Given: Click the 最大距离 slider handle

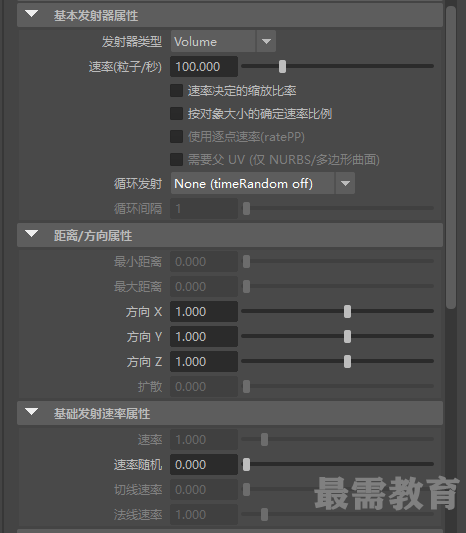Looking at the screenshot, I should coord(246,287).
